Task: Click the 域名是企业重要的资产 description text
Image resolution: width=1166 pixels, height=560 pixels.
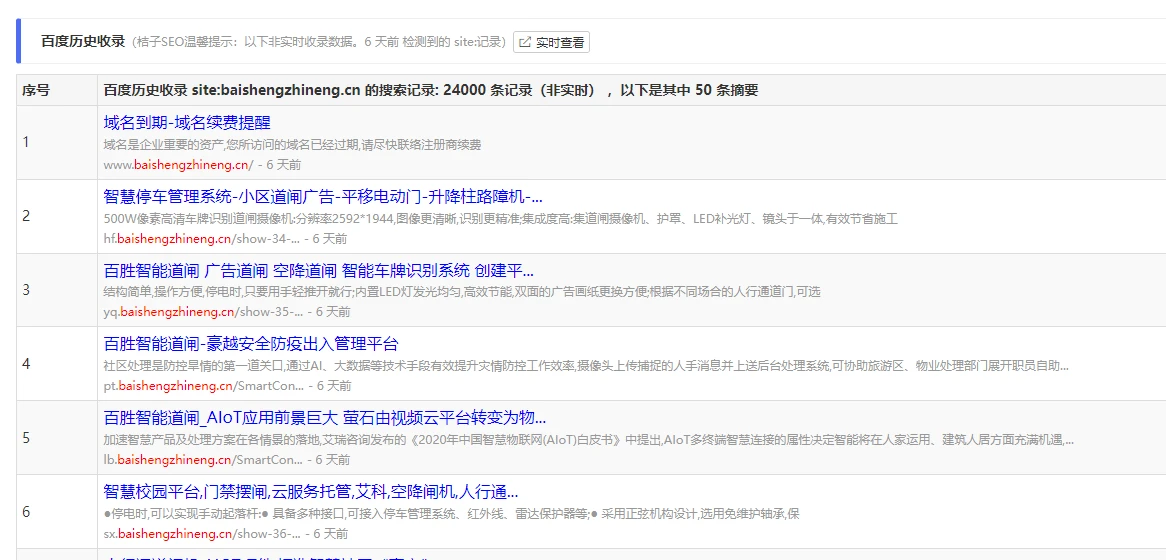Action: (292, 144)
